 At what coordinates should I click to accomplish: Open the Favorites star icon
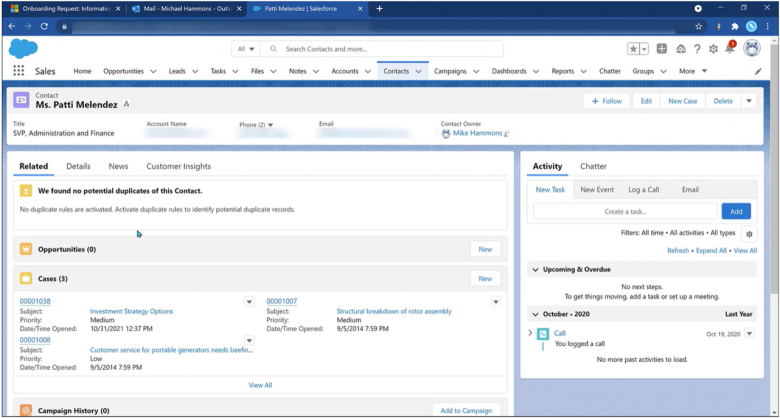tap(633, 49)
